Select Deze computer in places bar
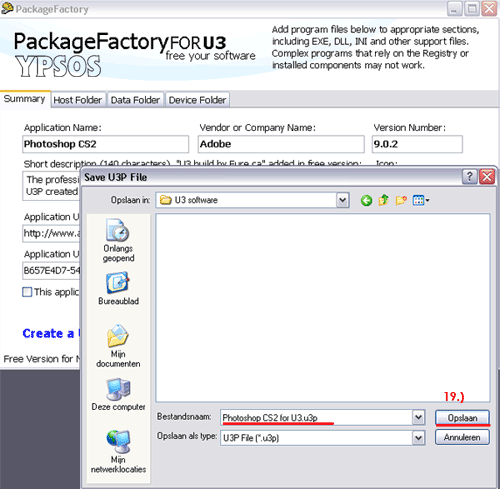500x489 pixels. [x=118, y=394]
